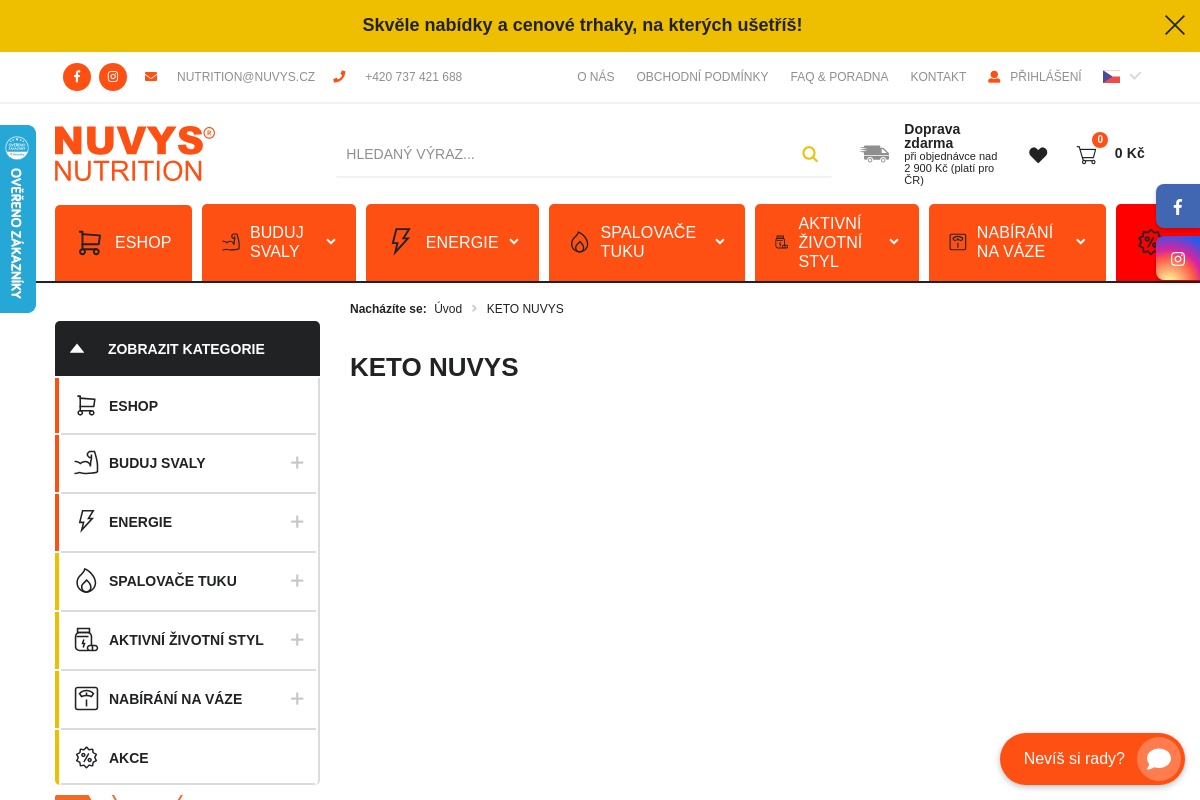This screenshot has height=800, width=1200.
Task: Select the search magnifier icon
Action: 810,154
